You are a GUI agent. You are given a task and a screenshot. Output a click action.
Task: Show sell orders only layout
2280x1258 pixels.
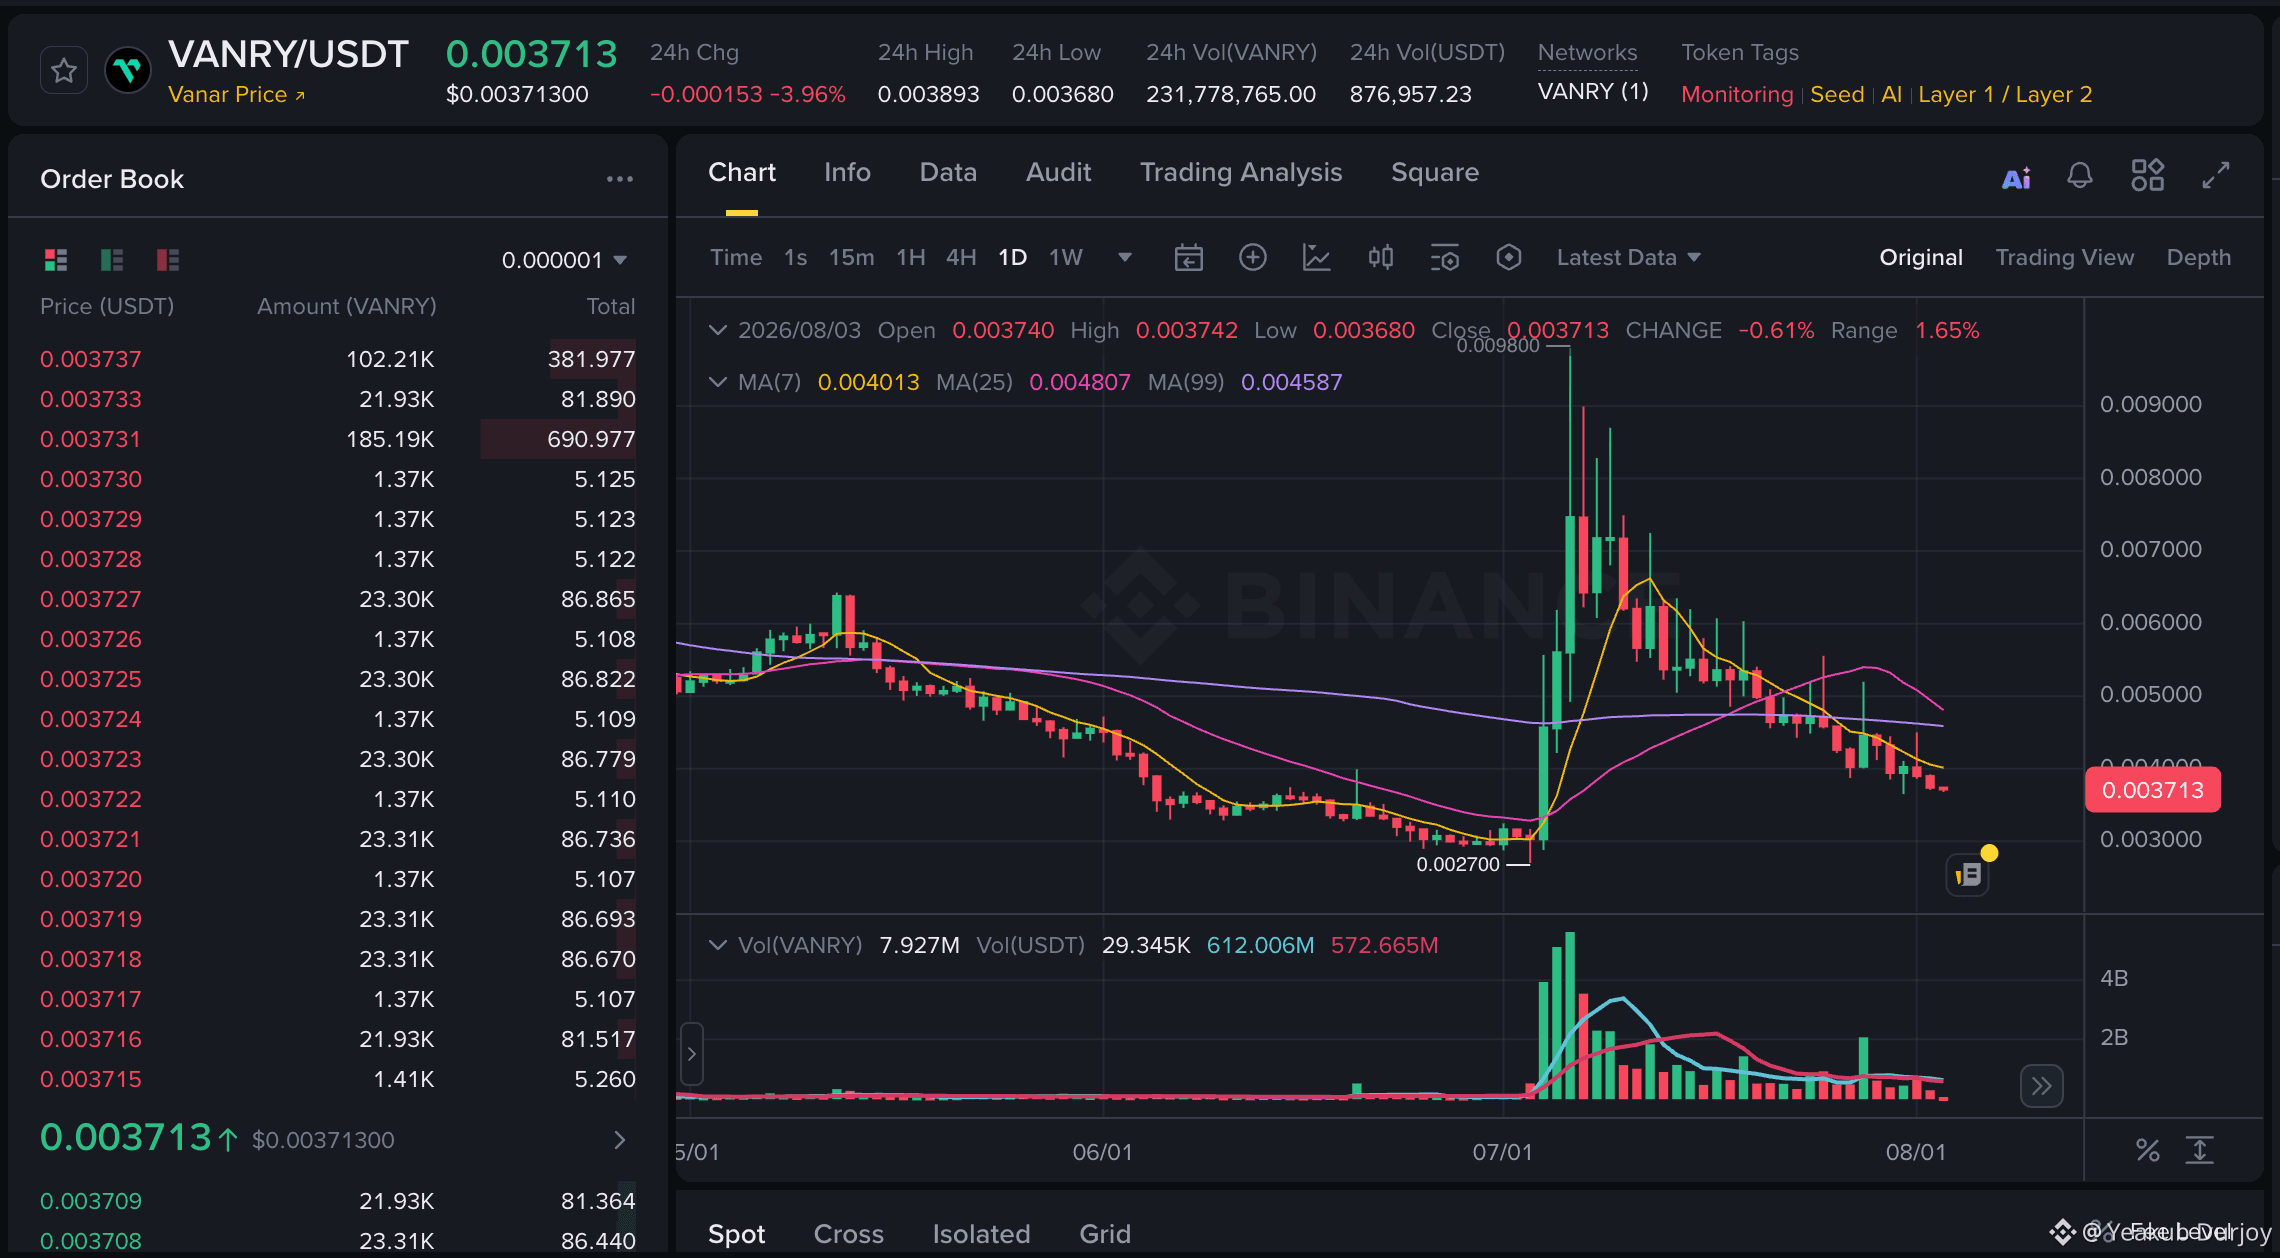click(x=168, y=260)
